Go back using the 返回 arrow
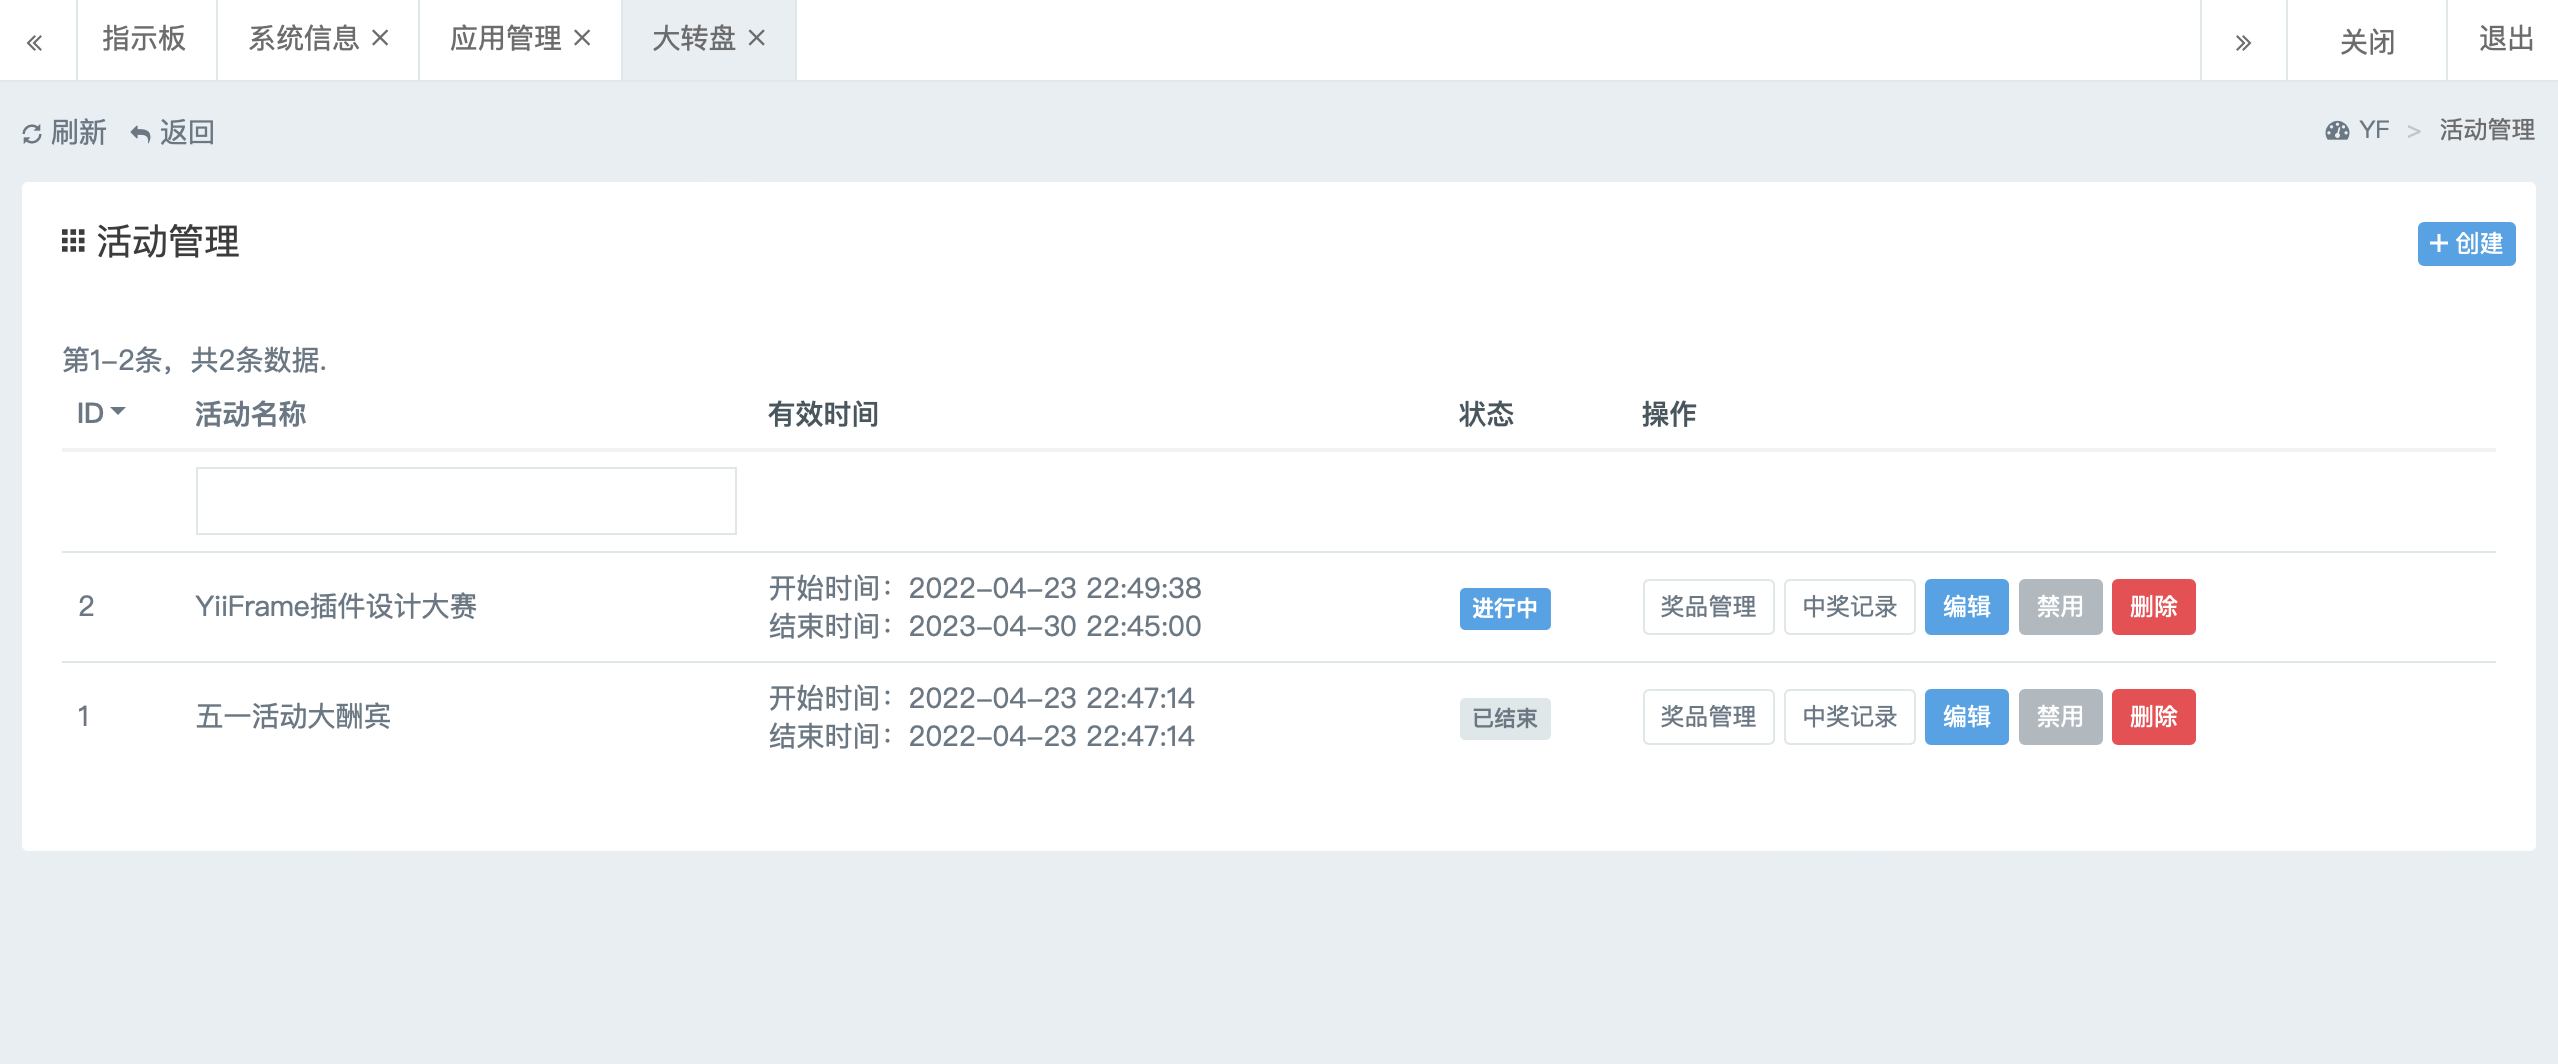 (141, 133)
